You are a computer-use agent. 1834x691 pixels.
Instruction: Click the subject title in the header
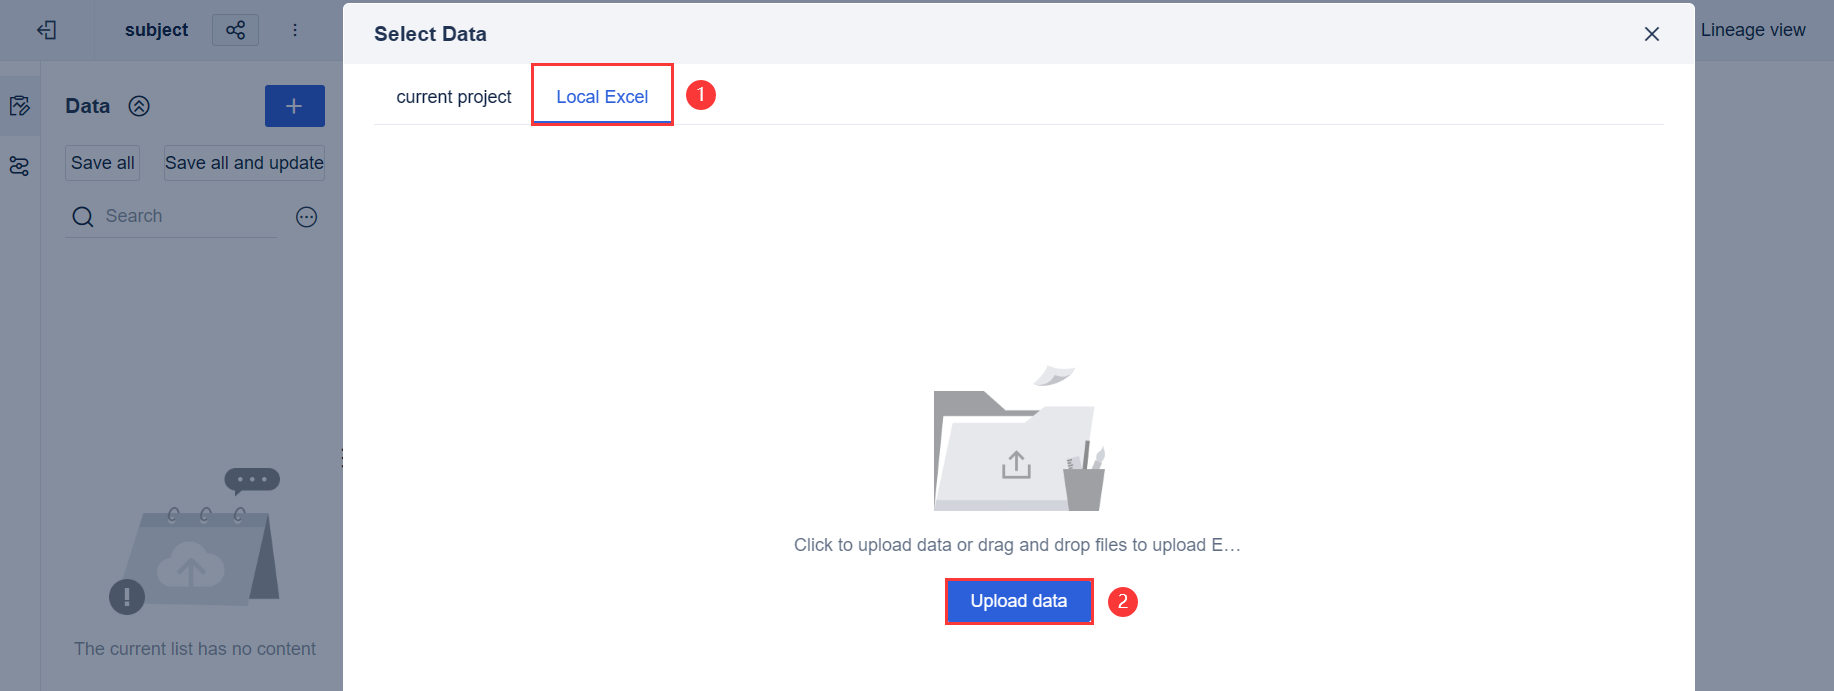click(156, 30)
